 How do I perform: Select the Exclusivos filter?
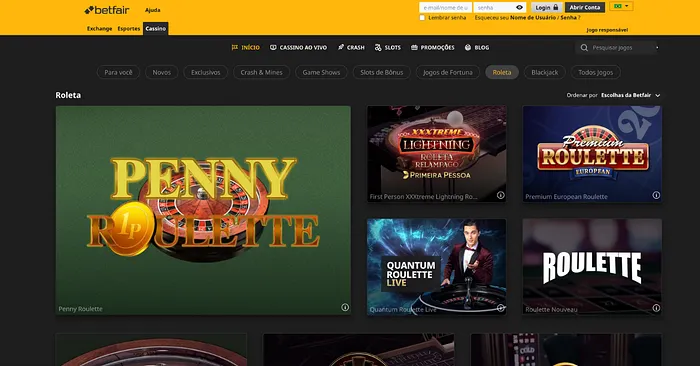click(206, 72)
